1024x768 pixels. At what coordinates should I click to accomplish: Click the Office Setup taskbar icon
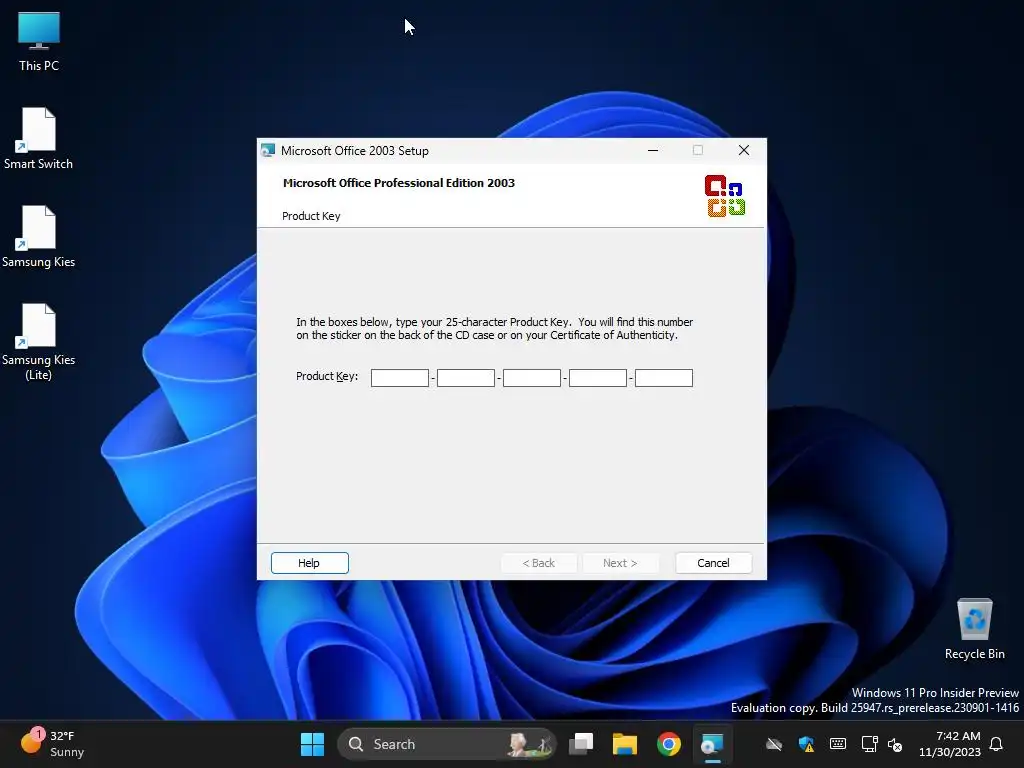coord(712,744)
